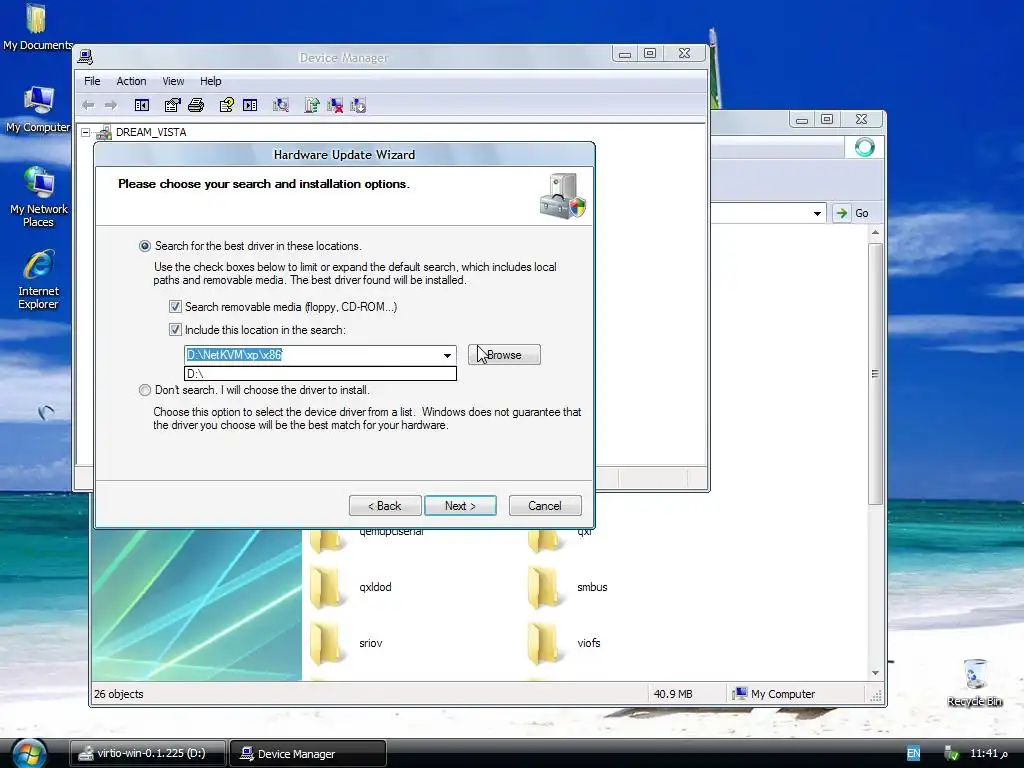Select the 'D:\' suggestion in dropdown list
This screenshot has width=1024, height=768.
[x=320, y=374]
